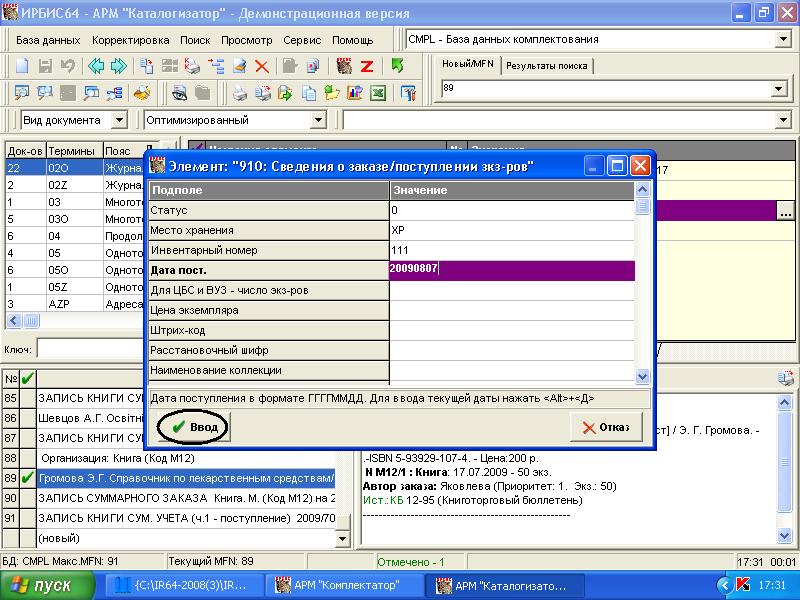The height and width of the screenshot is (600, 800).
Task: Click the eye view icon in toolbar
Action: (181, 94)
